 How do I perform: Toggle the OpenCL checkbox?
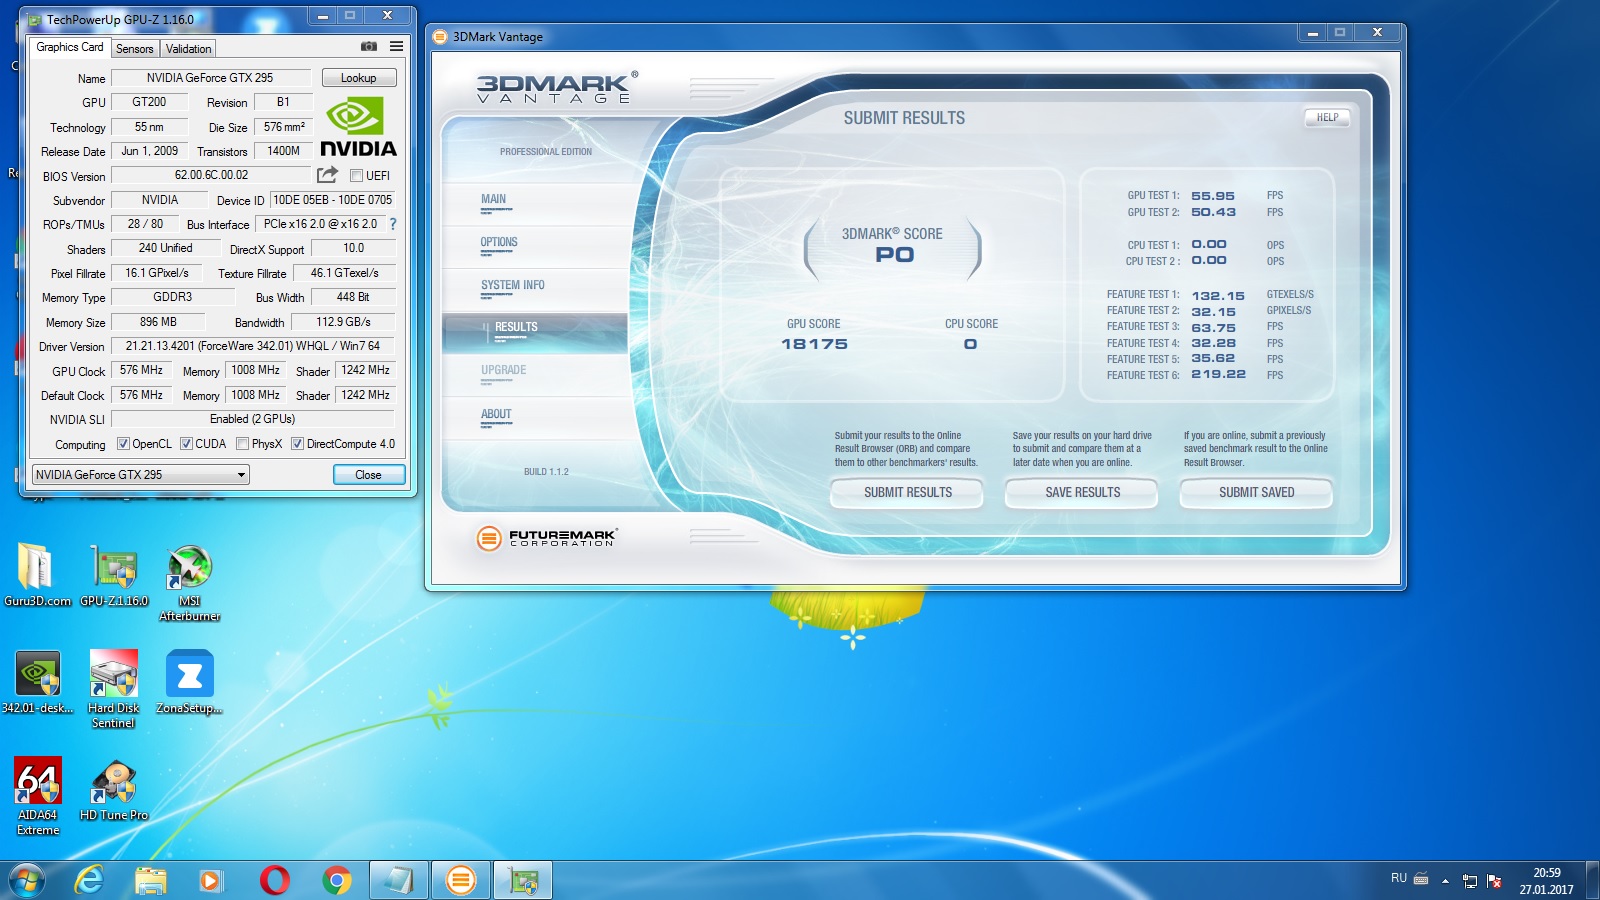(x=123, y=444)
